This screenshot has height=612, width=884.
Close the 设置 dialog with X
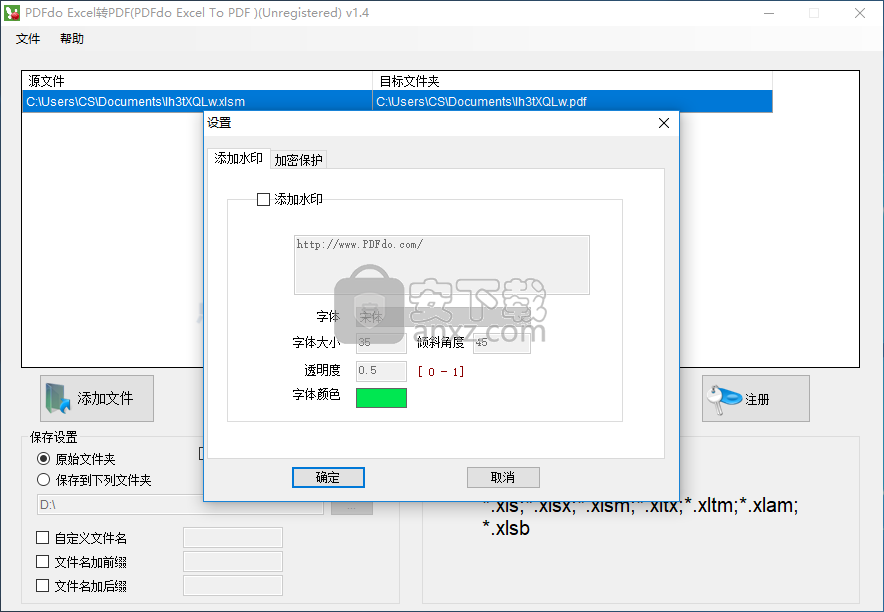click(x=664, y=123)
